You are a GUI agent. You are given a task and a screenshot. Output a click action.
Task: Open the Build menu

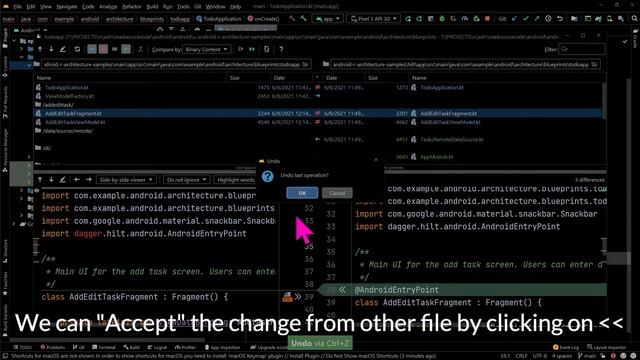click(152, 7)
